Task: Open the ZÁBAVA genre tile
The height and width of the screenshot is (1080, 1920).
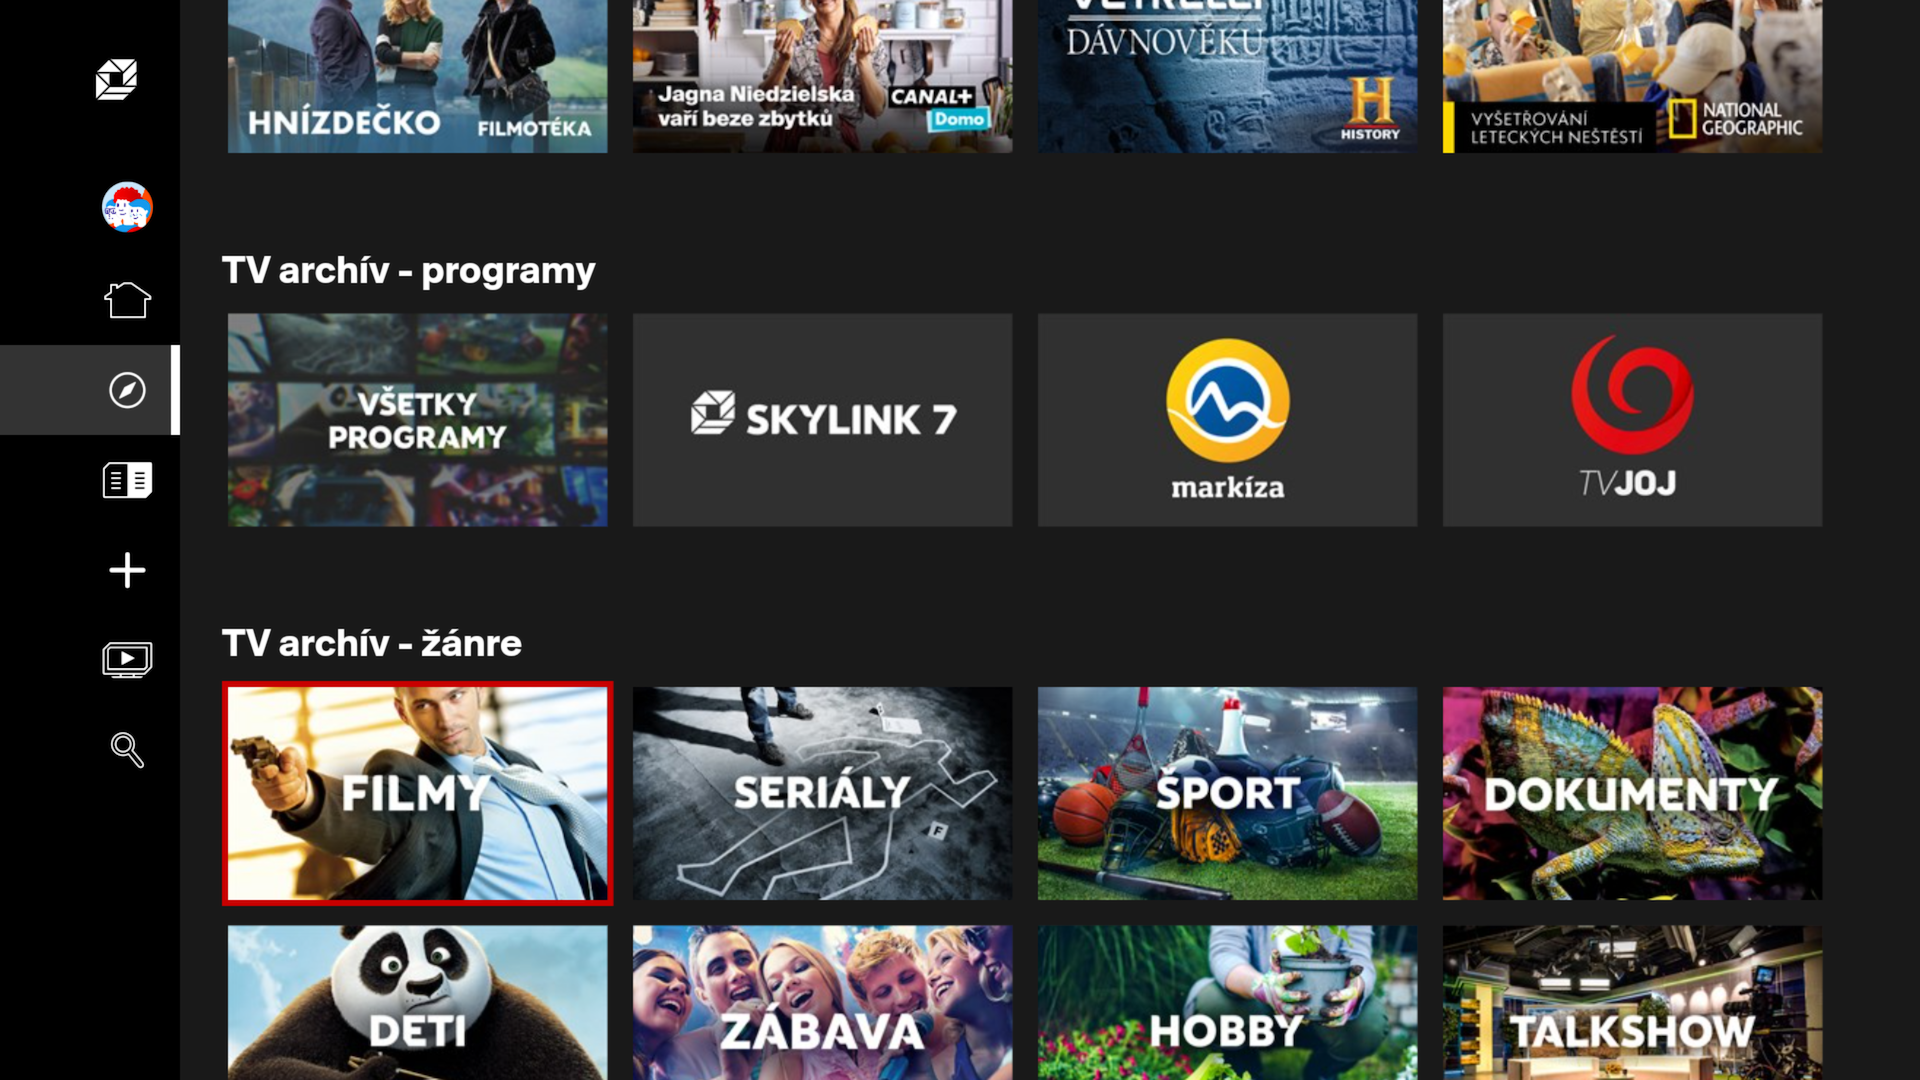Action: [x=822, y=1010]
